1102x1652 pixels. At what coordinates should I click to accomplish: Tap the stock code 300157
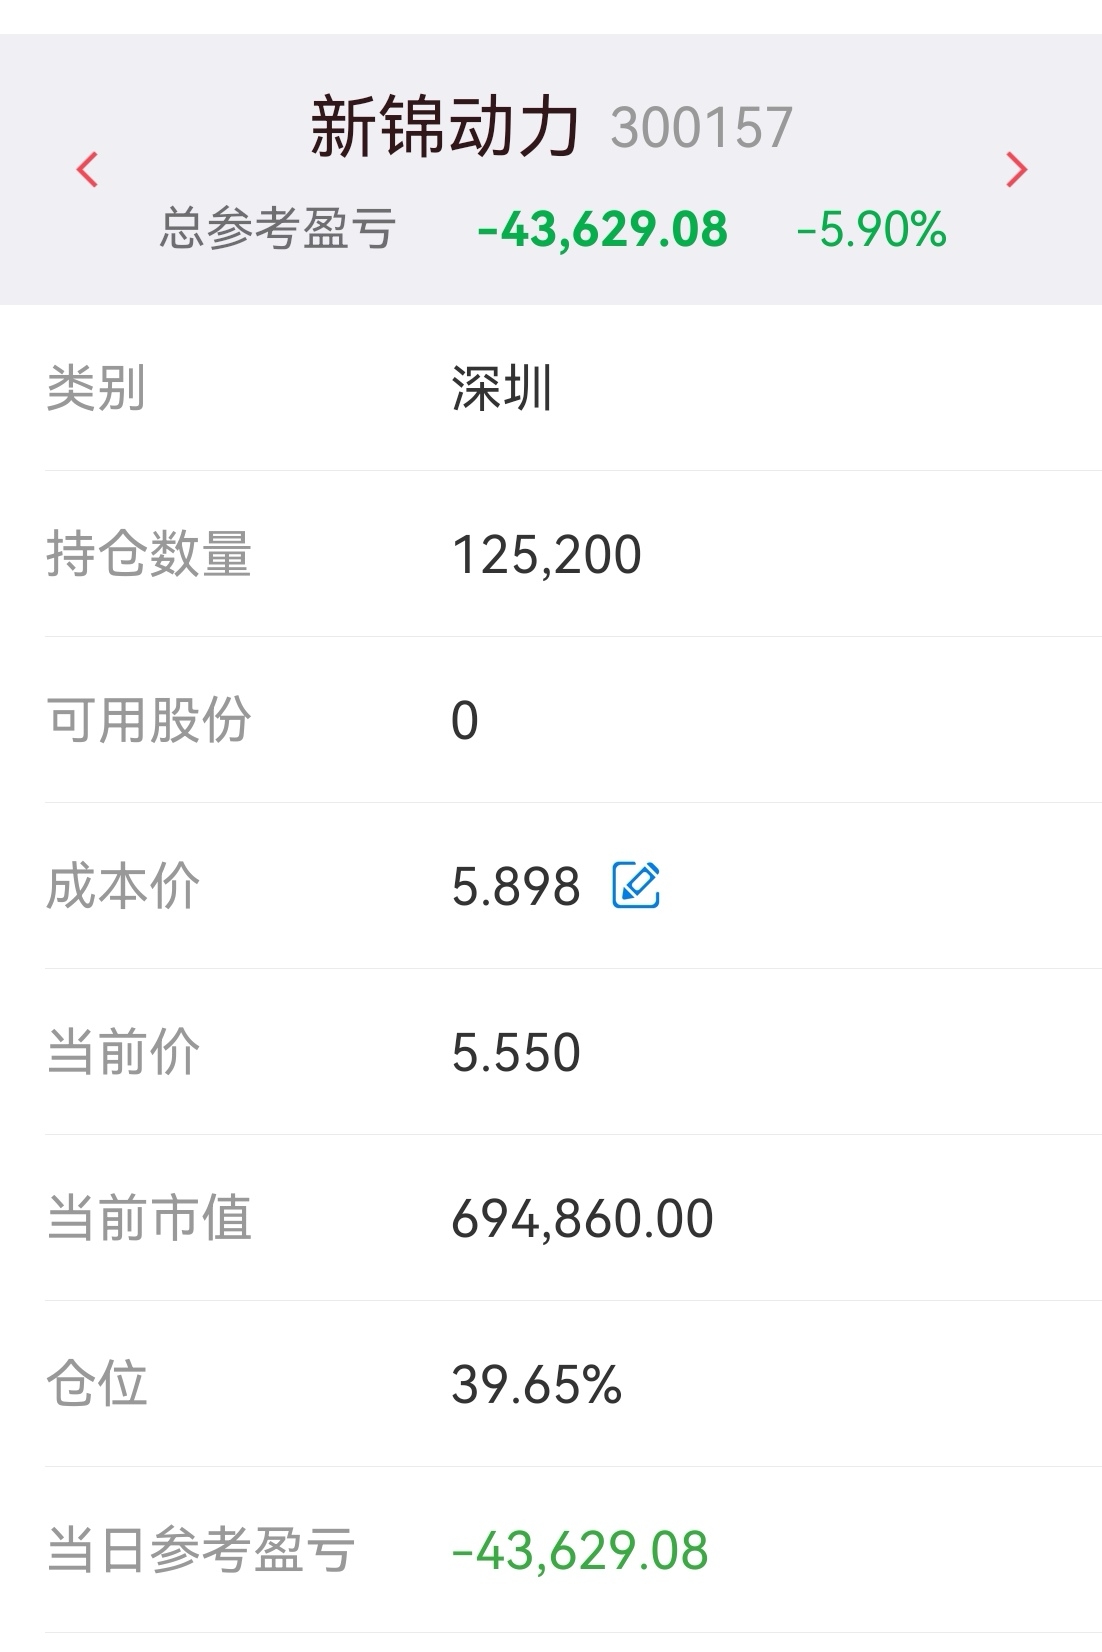tap(701, 129)
